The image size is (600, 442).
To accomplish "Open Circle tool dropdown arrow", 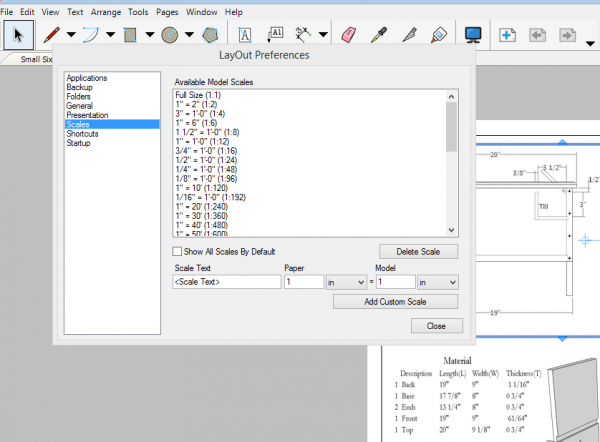I will pyautogui.click(x=189, y=35).
